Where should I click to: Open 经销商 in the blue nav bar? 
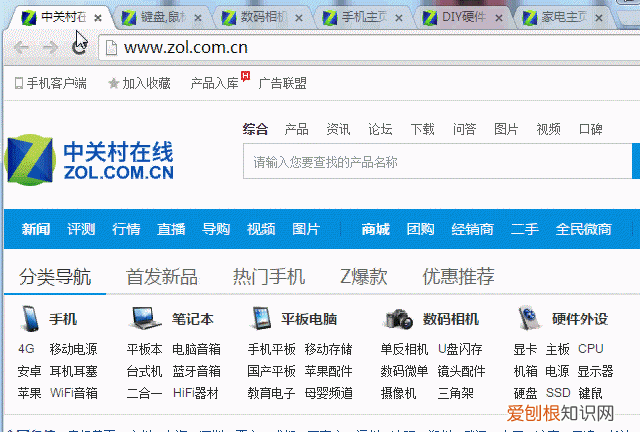pos(472,229)
